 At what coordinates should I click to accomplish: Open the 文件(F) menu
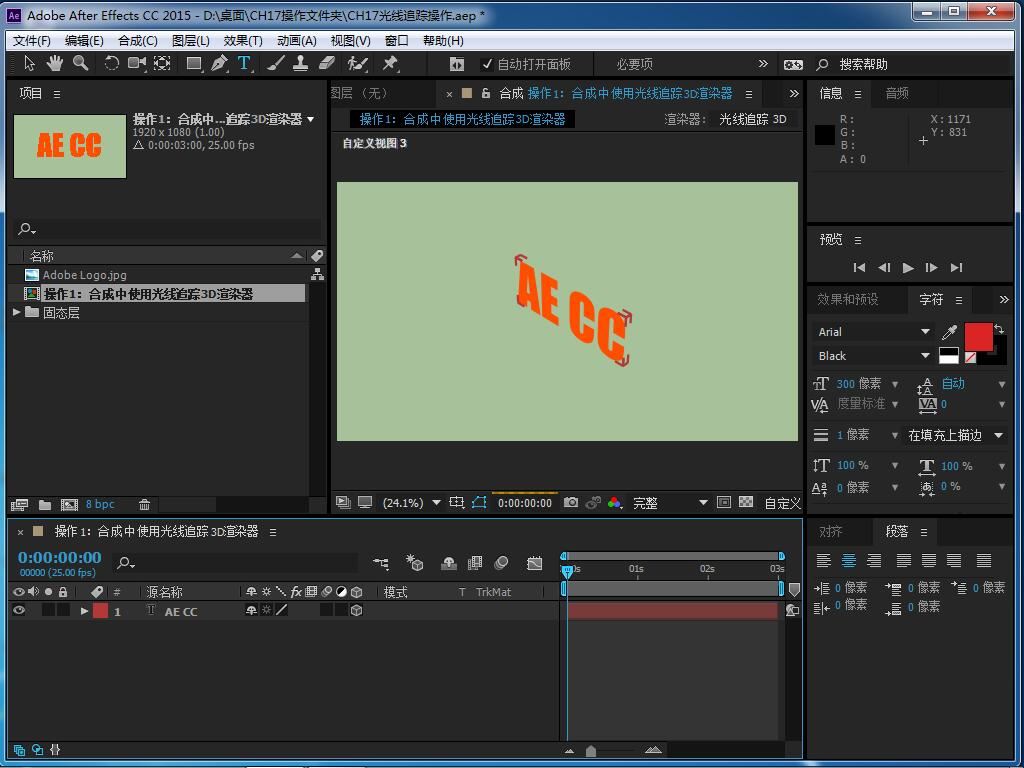[31, 40]
